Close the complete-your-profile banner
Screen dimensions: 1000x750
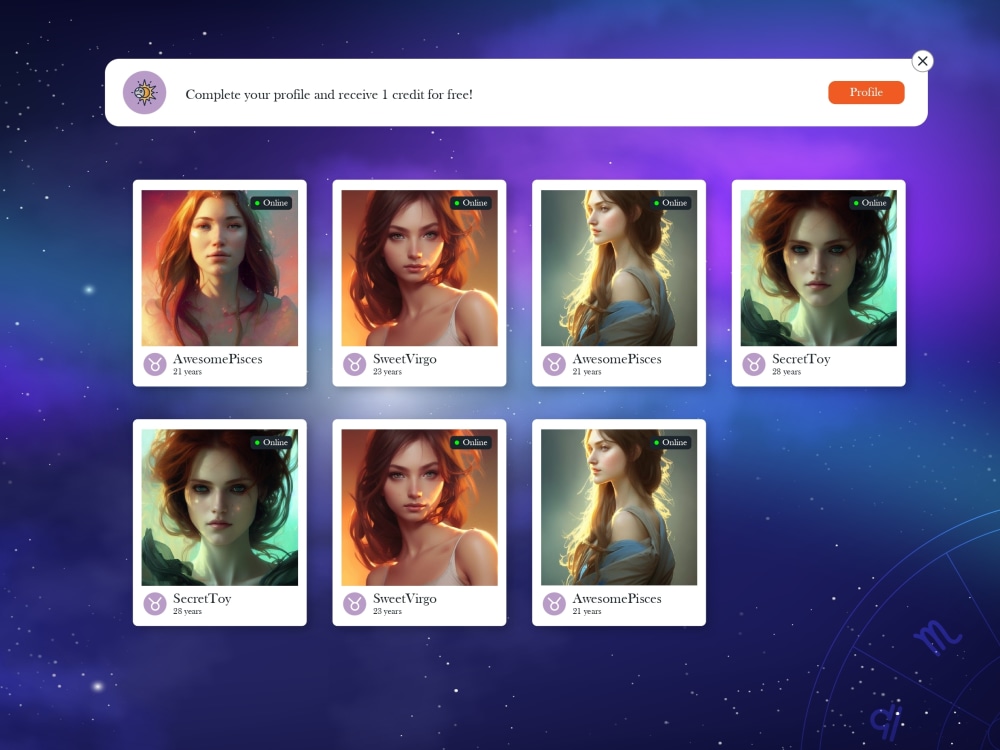(922, 61)
